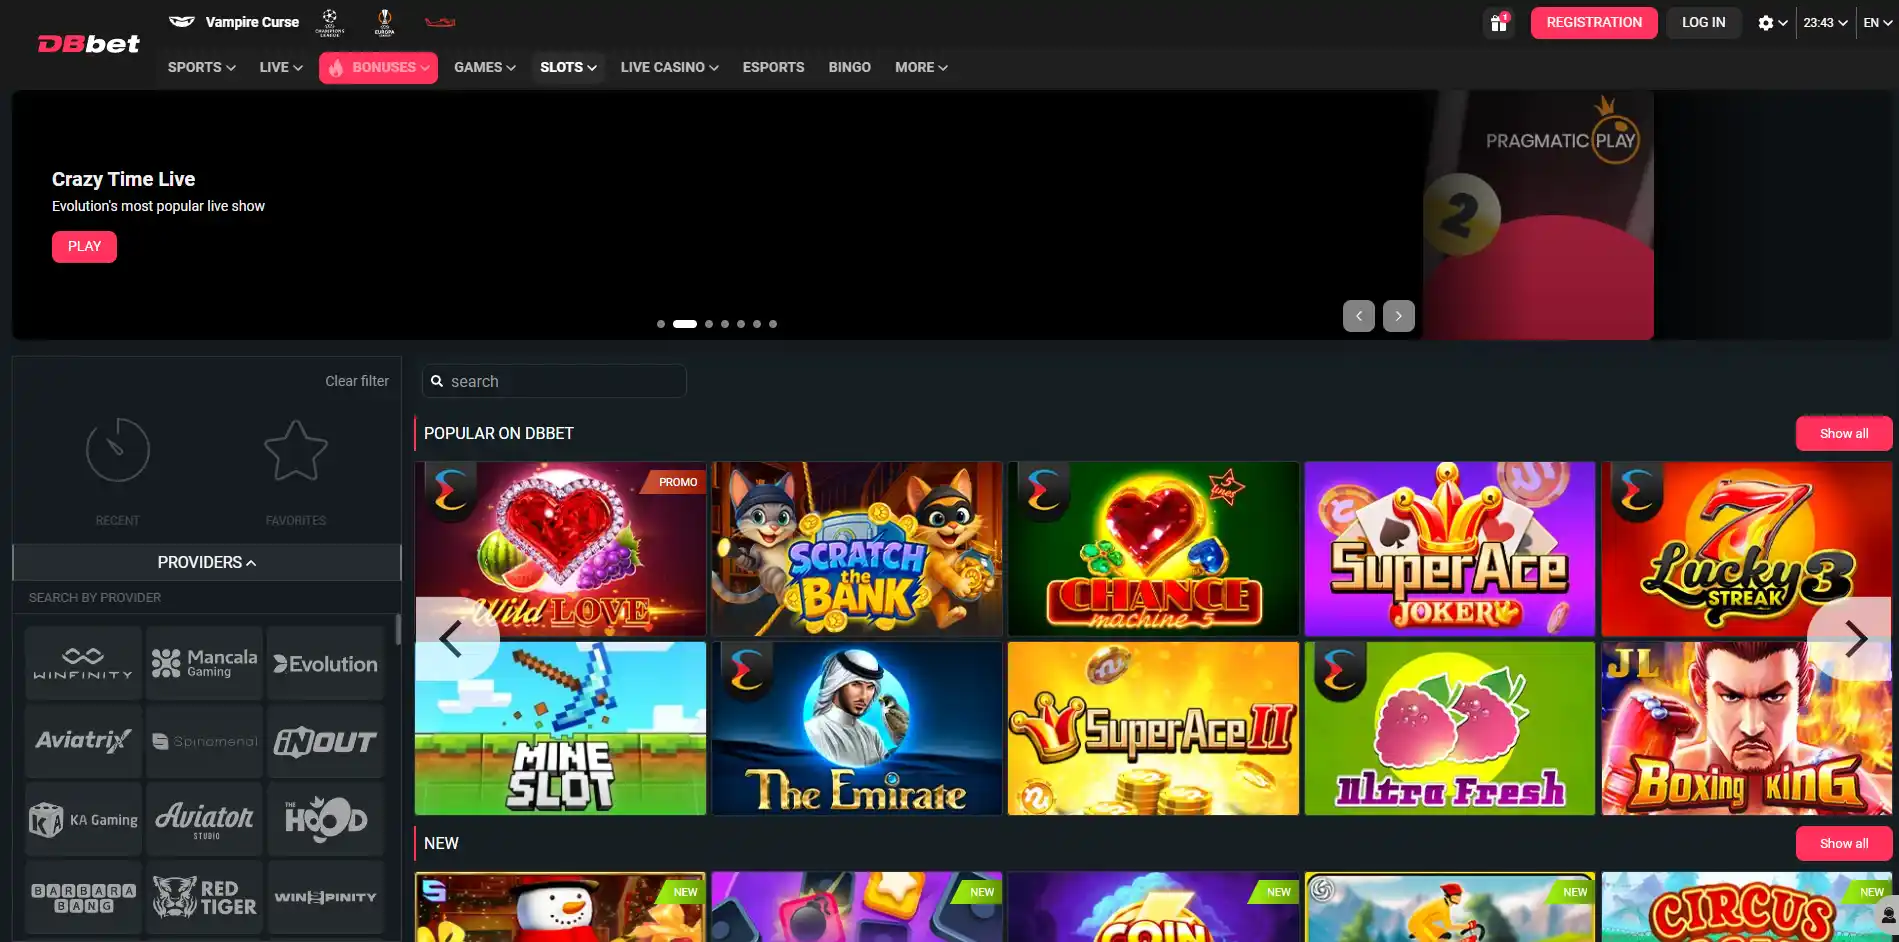
Task: Click the Clear filter link
Action: click(357, 381)
